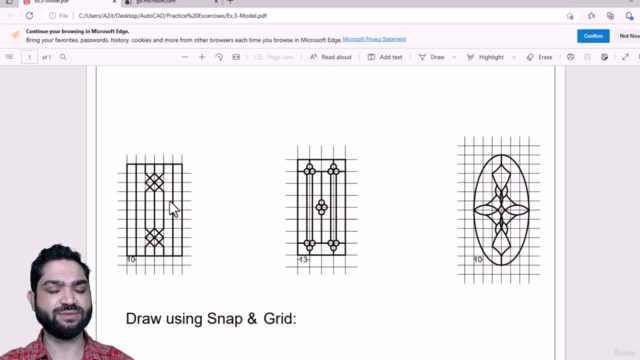Start Read aloud
Viewport: 640px width, 360px height.
pos(330,57)
